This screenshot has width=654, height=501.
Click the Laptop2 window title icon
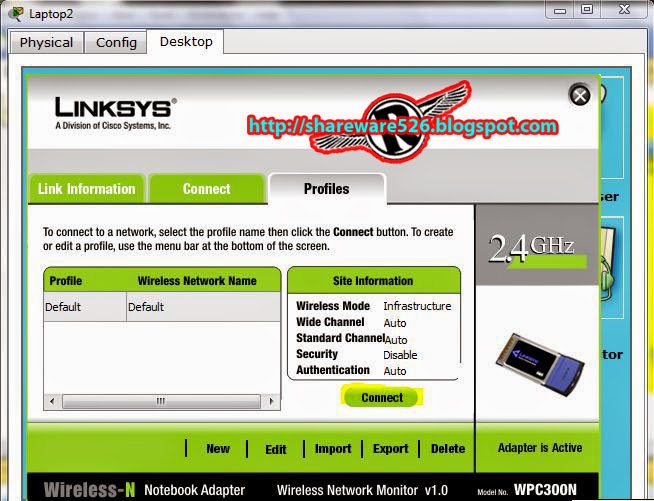pos(17,14)
